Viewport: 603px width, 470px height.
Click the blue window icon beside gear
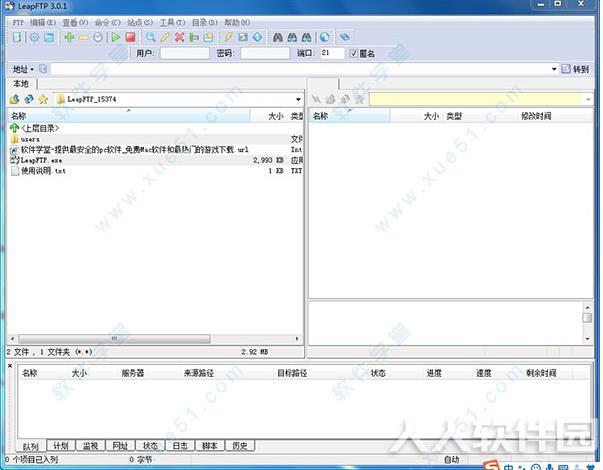pos(49,37)
